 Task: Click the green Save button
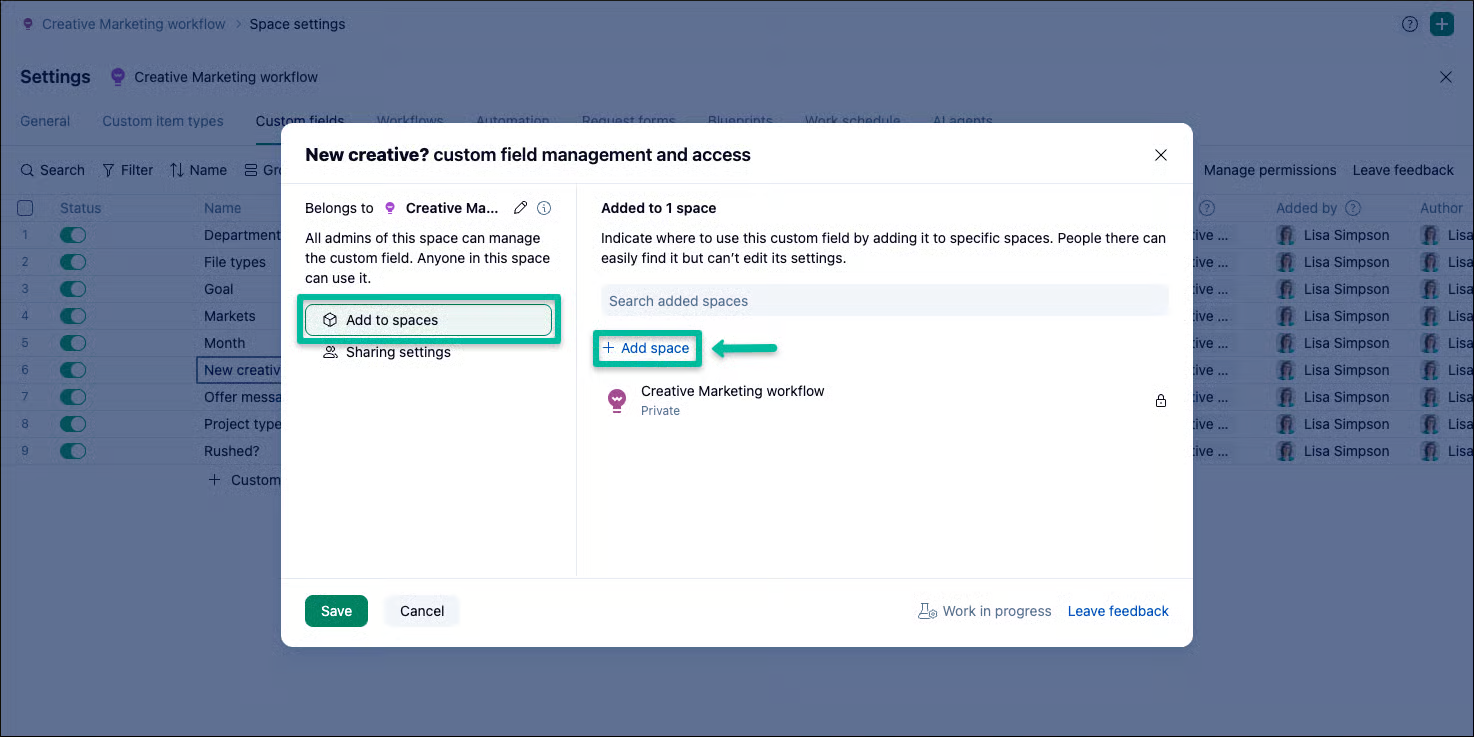pyautogui.click(x=336, y=611)
